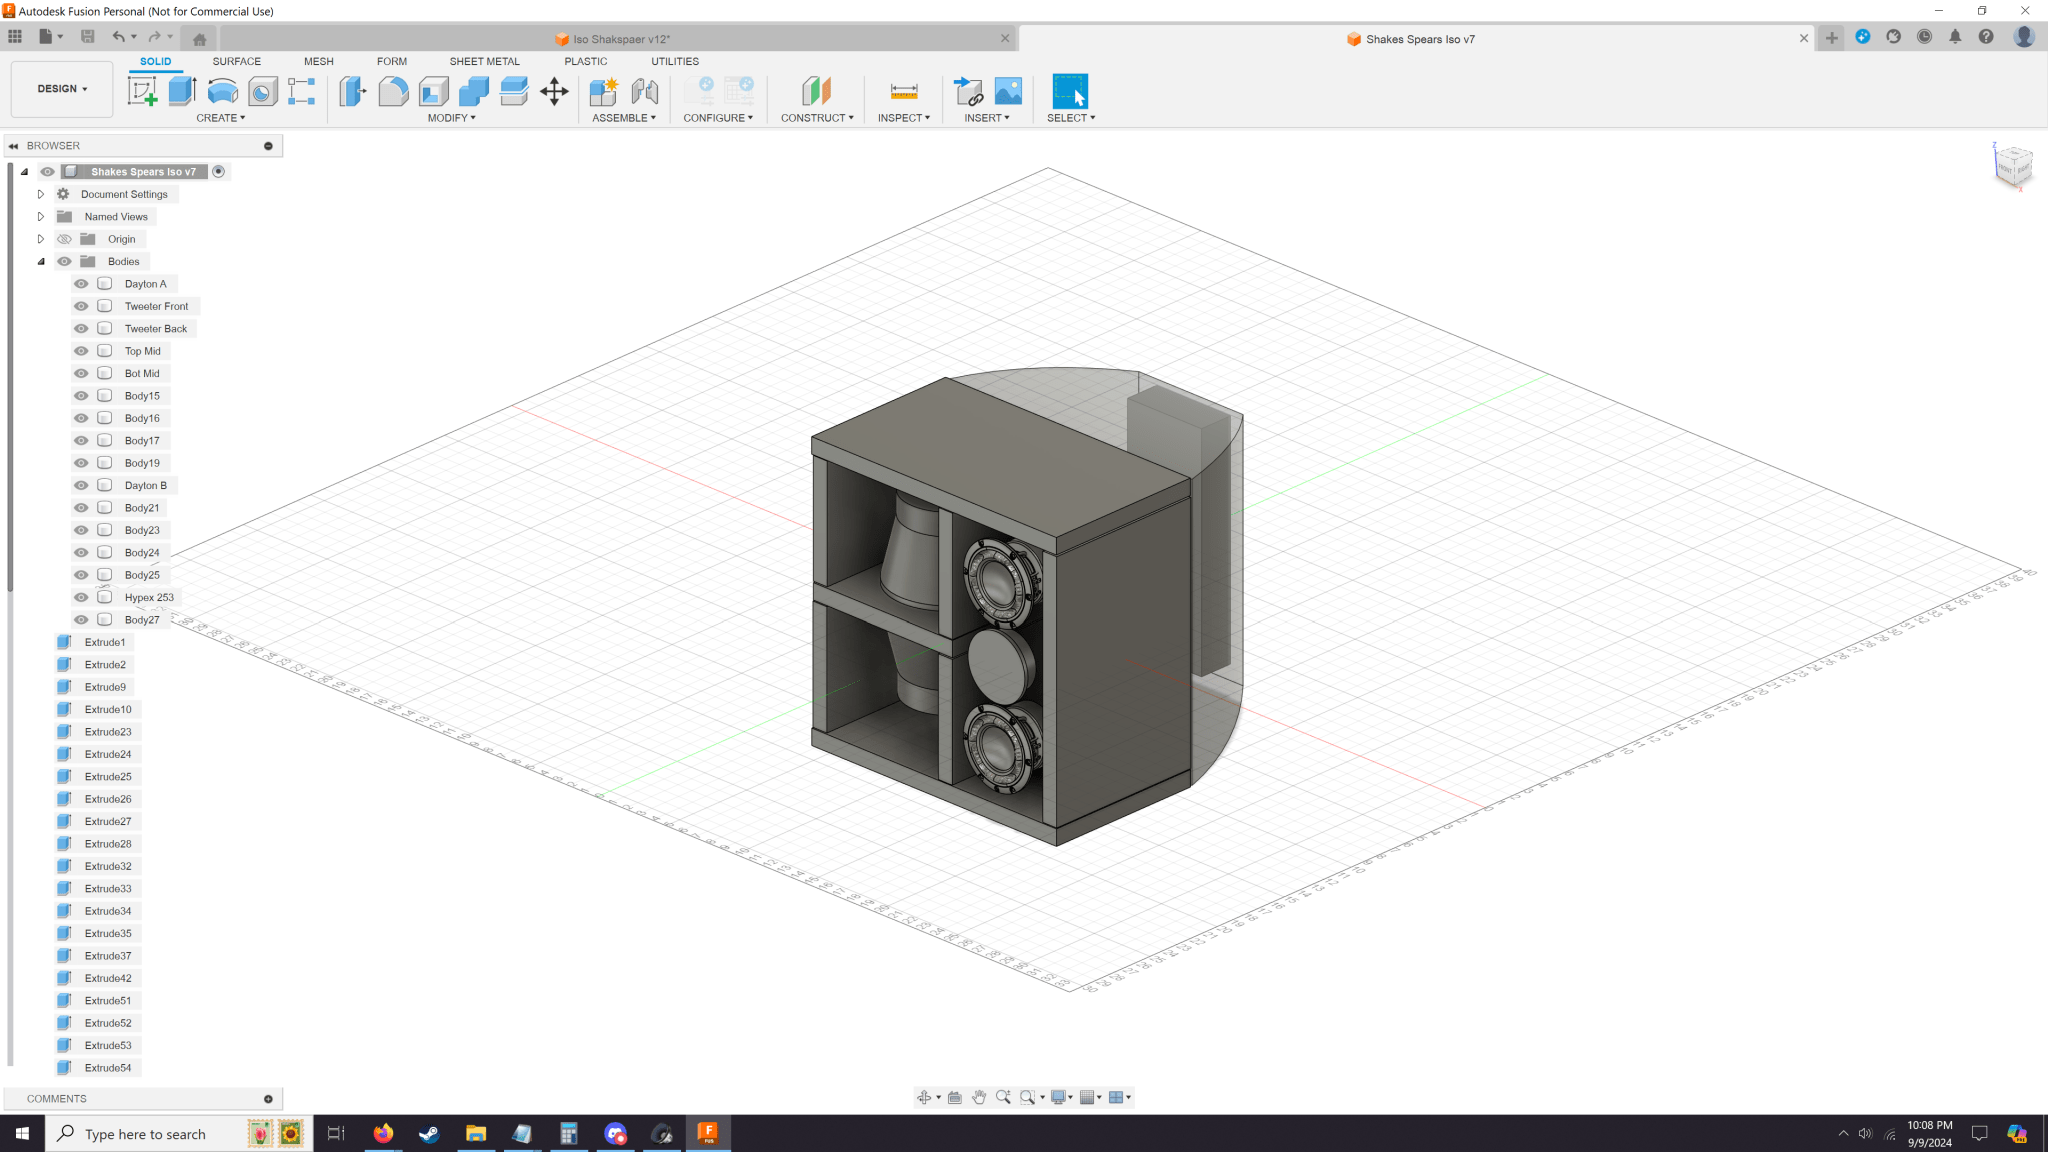Select the Extrude tool in Create group
2048x1152 pixels.
182,91
